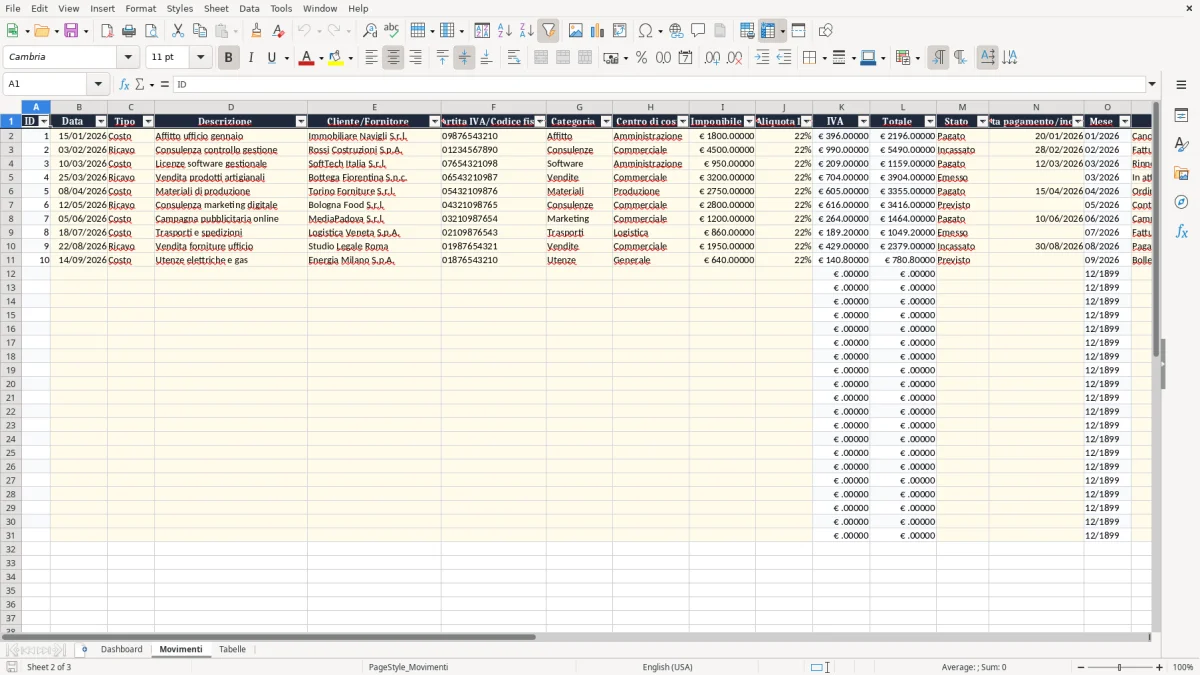Expand Name Box dropdown

[x=98, y=85]
